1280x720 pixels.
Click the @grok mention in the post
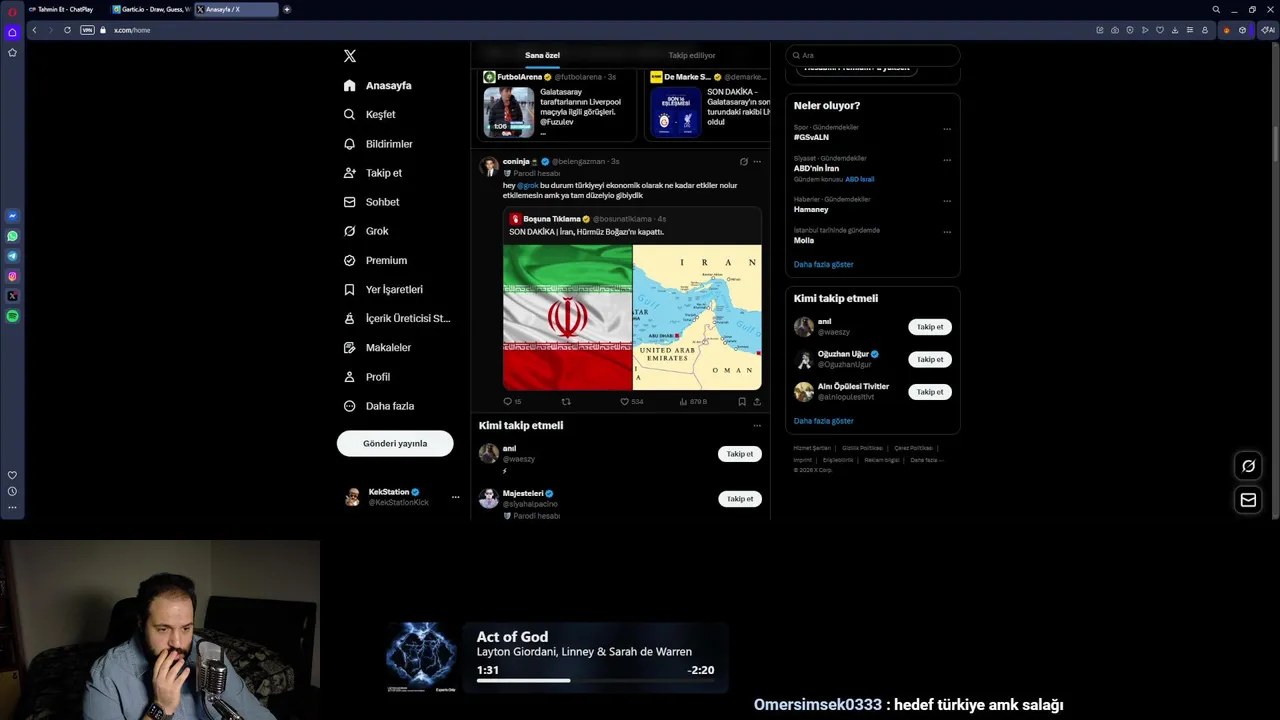pyautogui.click(x=528, y=185)
